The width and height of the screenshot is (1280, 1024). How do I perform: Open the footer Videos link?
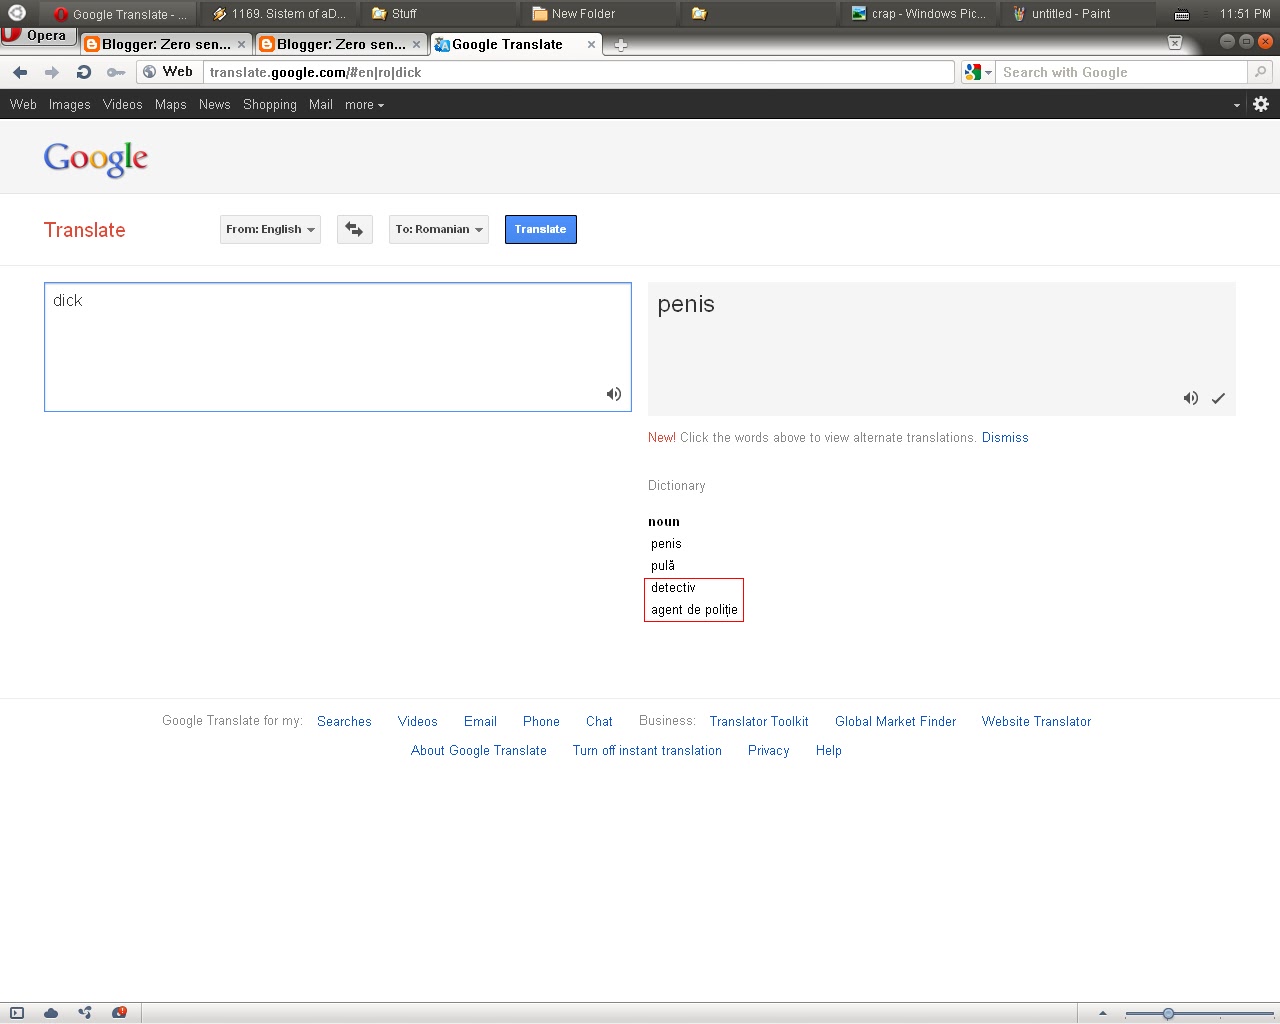pyautogui.click(x=417, y=721)
